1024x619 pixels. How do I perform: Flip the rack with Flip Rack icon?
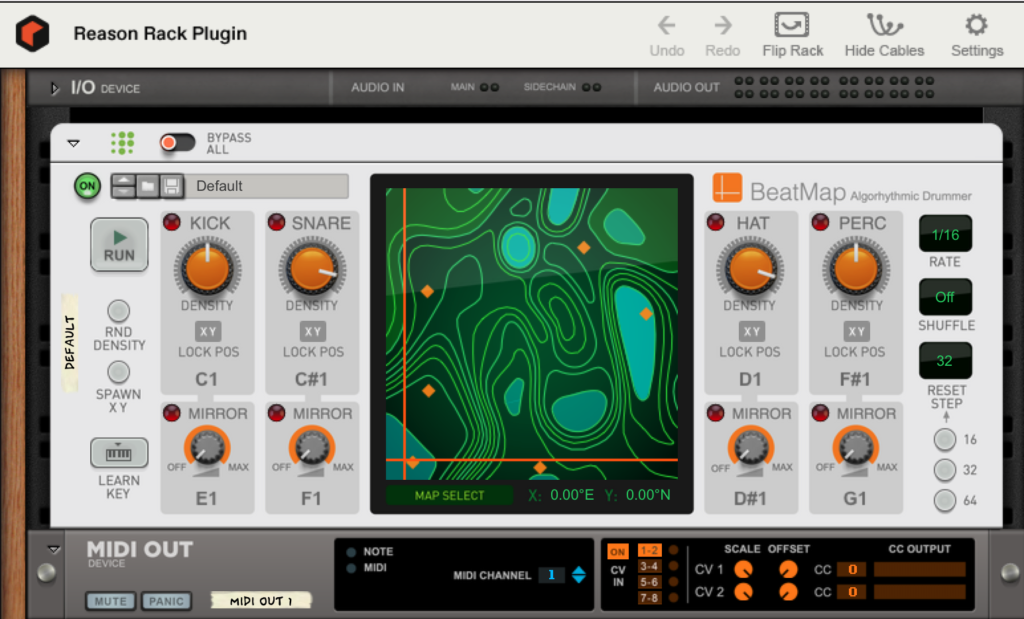[x=792, y=25]
